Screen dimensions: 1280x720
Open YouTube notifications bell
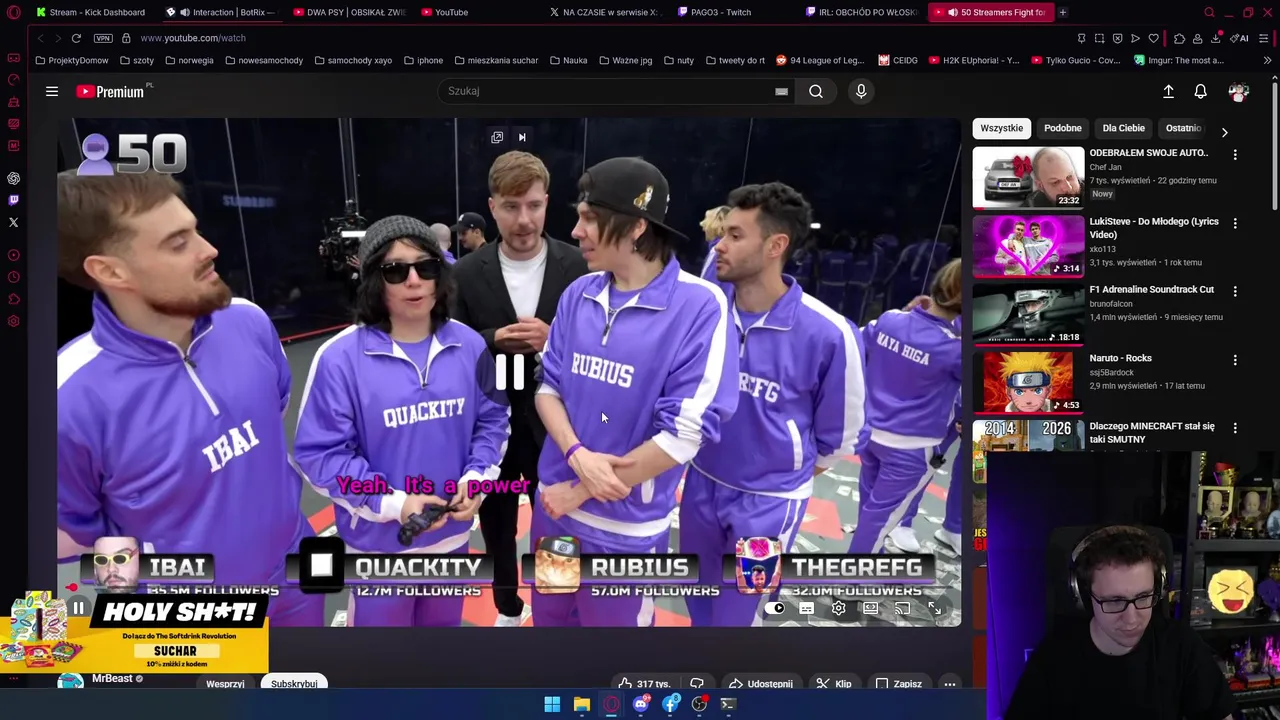pyautogui.click(x=1200, y=91)
